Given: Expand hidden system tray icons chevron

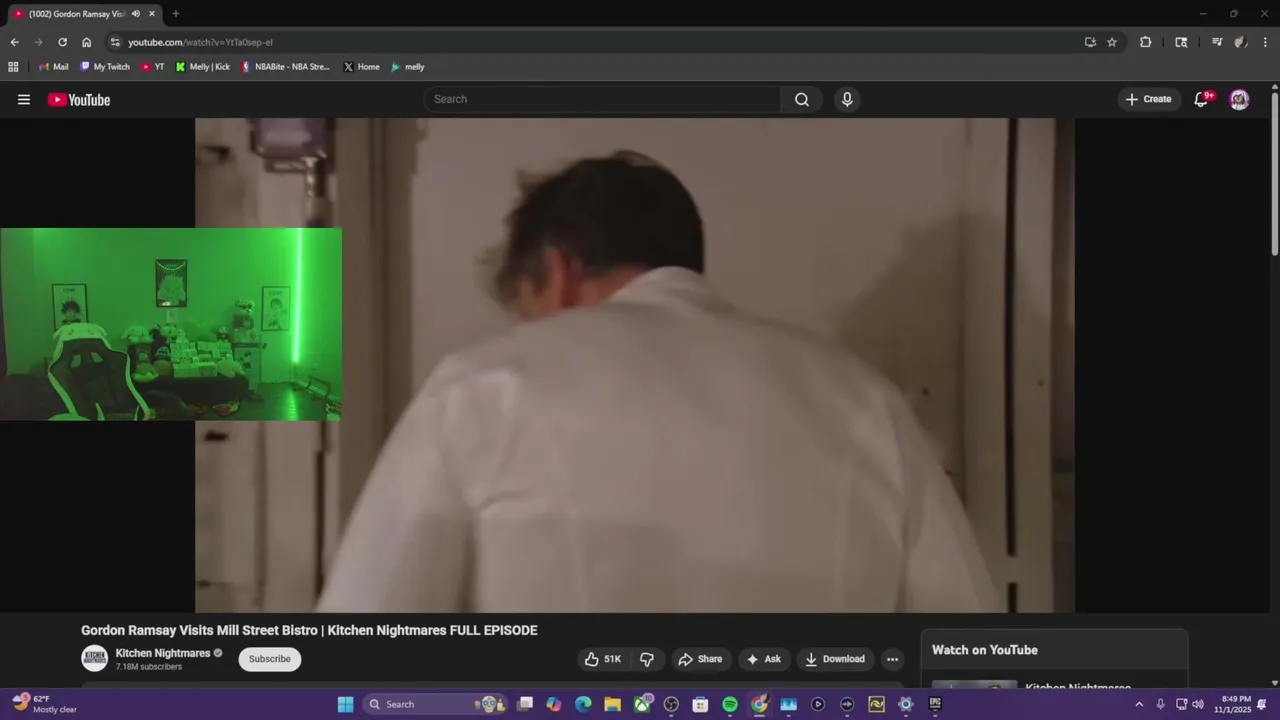Looking at the screenshot, I should [1138, 704].
